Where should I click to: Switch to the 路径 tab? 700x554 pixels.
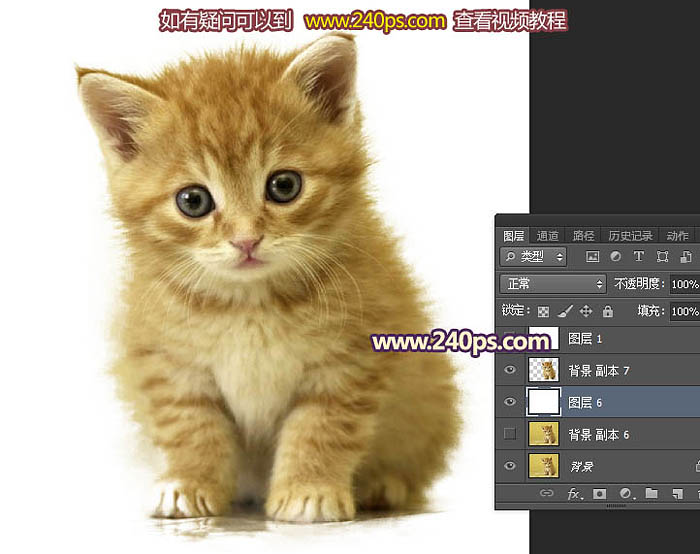point(583,235)
